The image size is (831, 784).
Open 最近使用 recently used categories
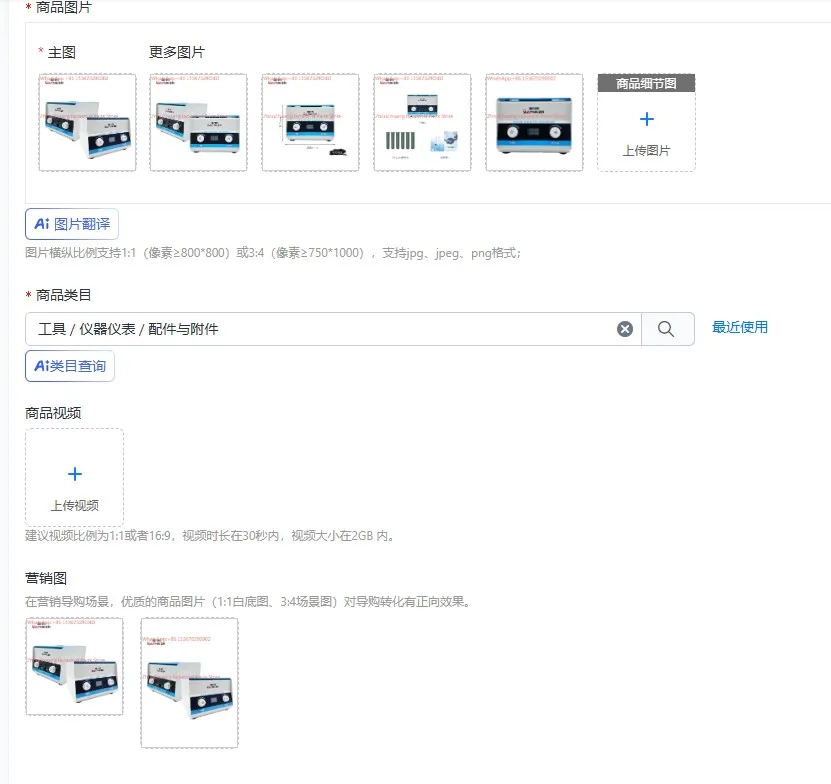(740, 327)
